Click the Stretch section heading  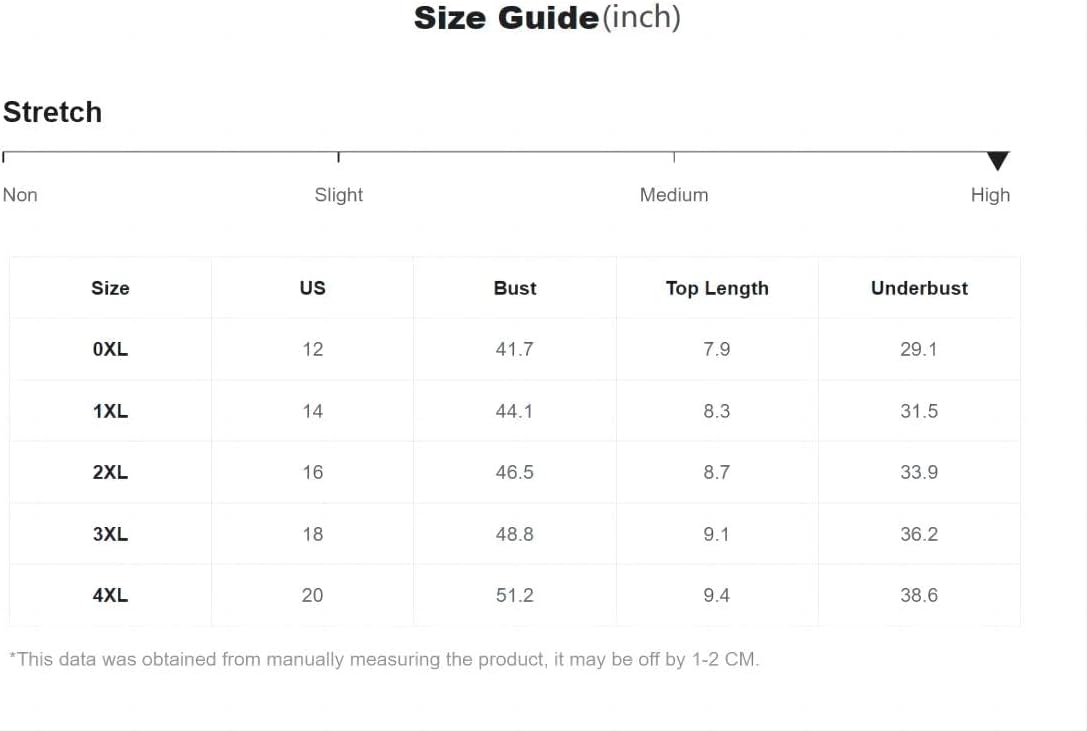(x=53, y=112)
